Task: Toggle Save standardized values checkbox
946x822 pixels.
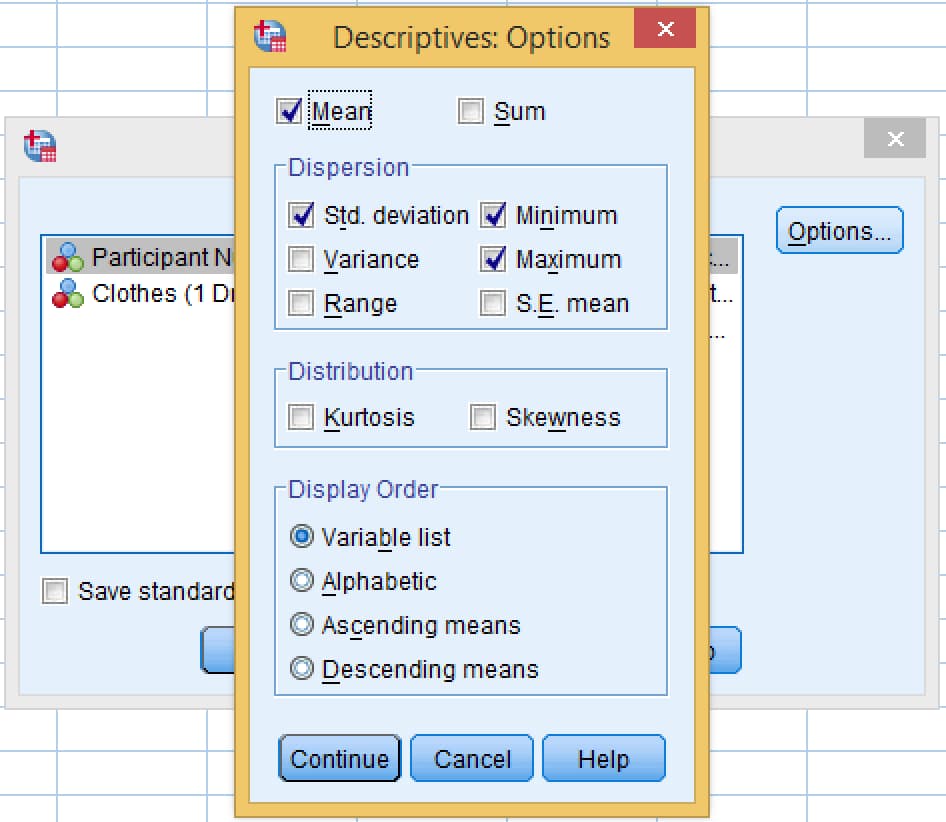Action: (x=54, y=591)
